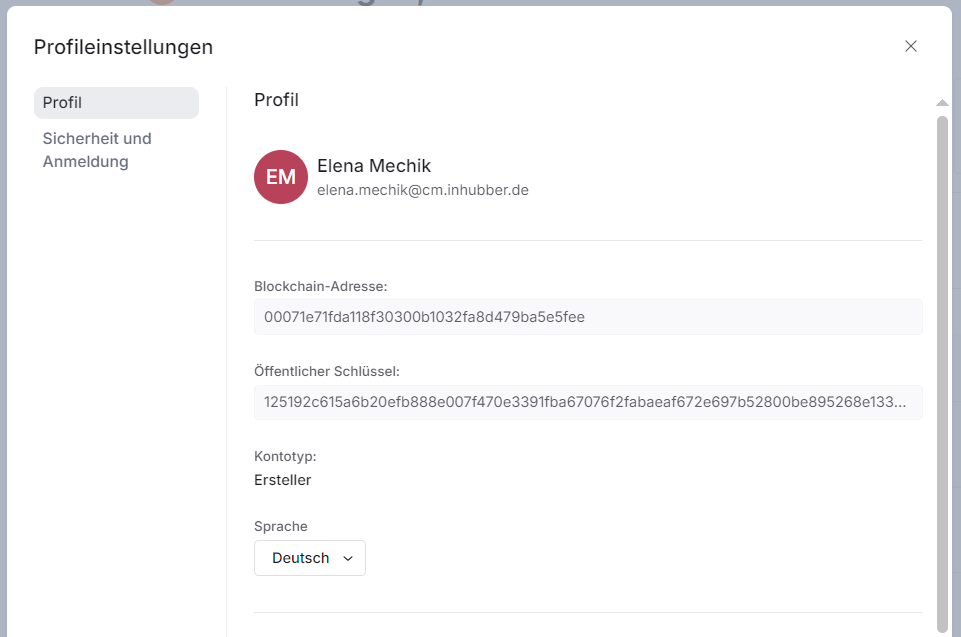This screenshot has height=637, width=961.
Task: Click the vertical scrollbar thumb
Action: 942,370
